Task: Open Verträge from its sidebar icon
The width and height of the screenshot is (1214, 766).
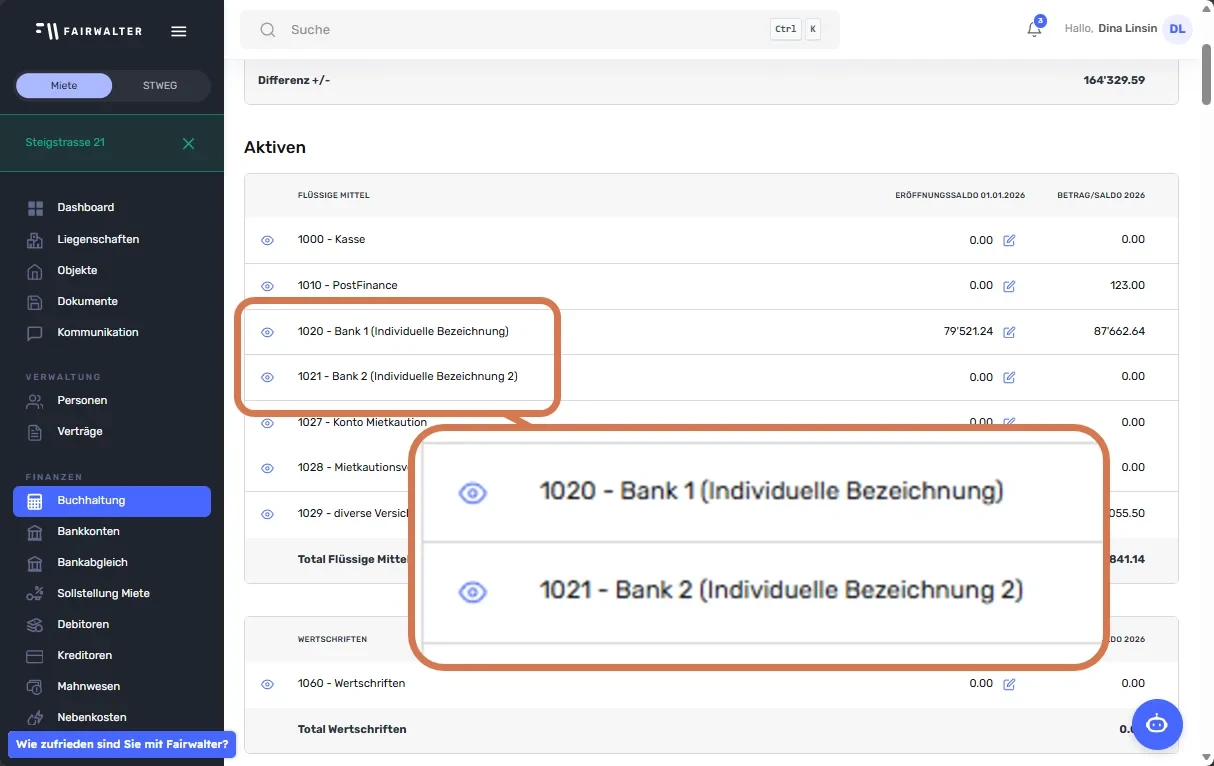Action: pyautogui.click(x=35, y=432)
